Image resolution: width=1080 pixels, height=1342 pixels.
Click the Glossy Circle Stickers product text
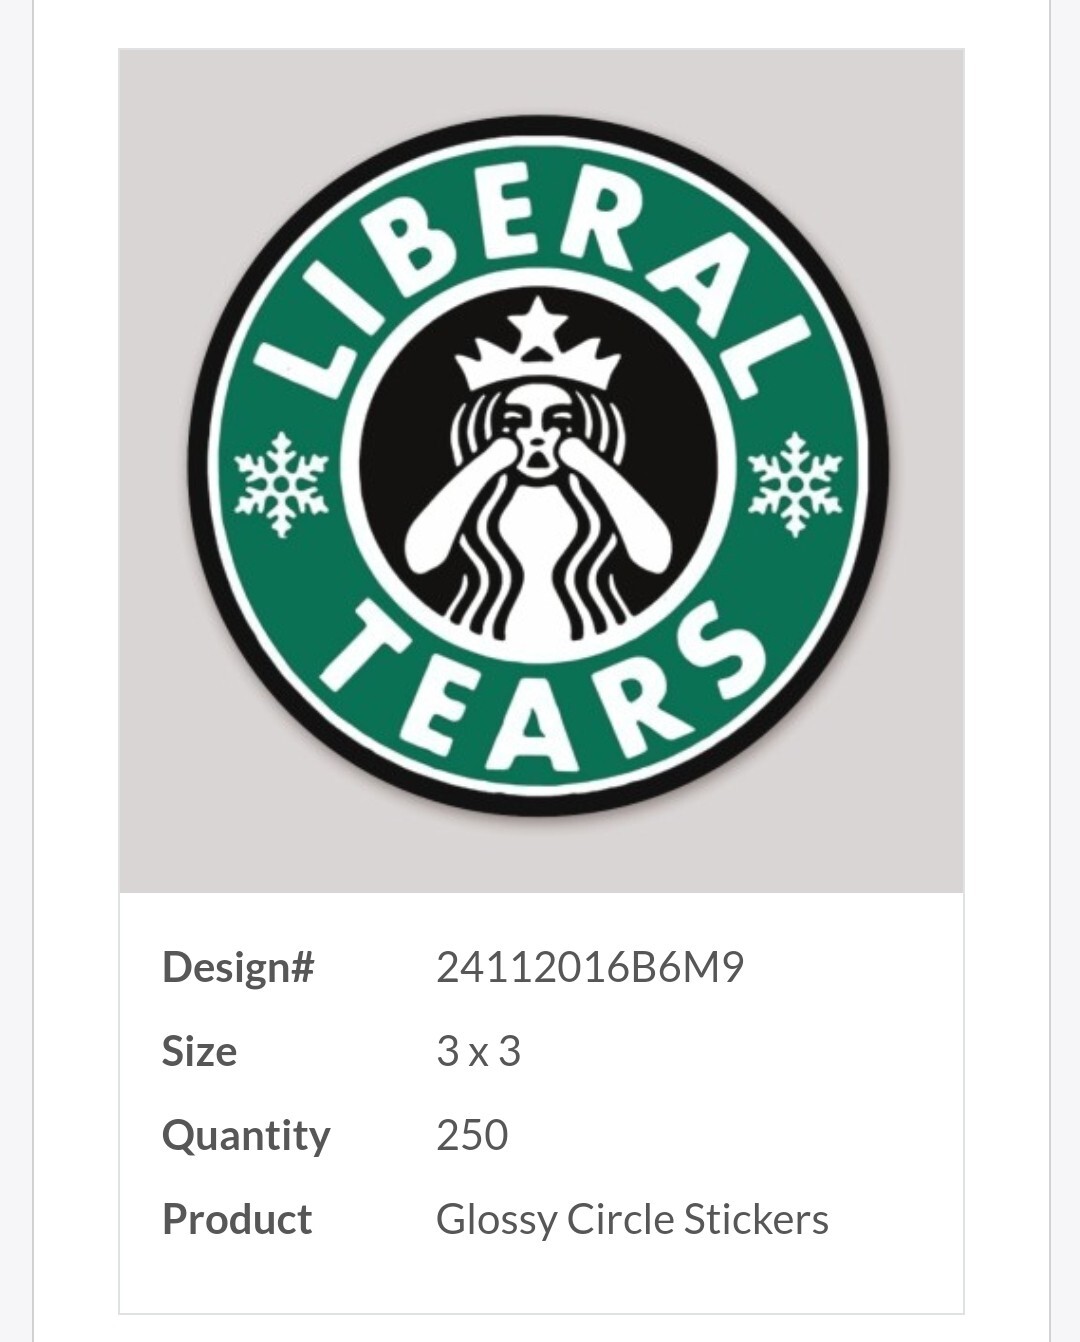click(x=632, y=1220)
